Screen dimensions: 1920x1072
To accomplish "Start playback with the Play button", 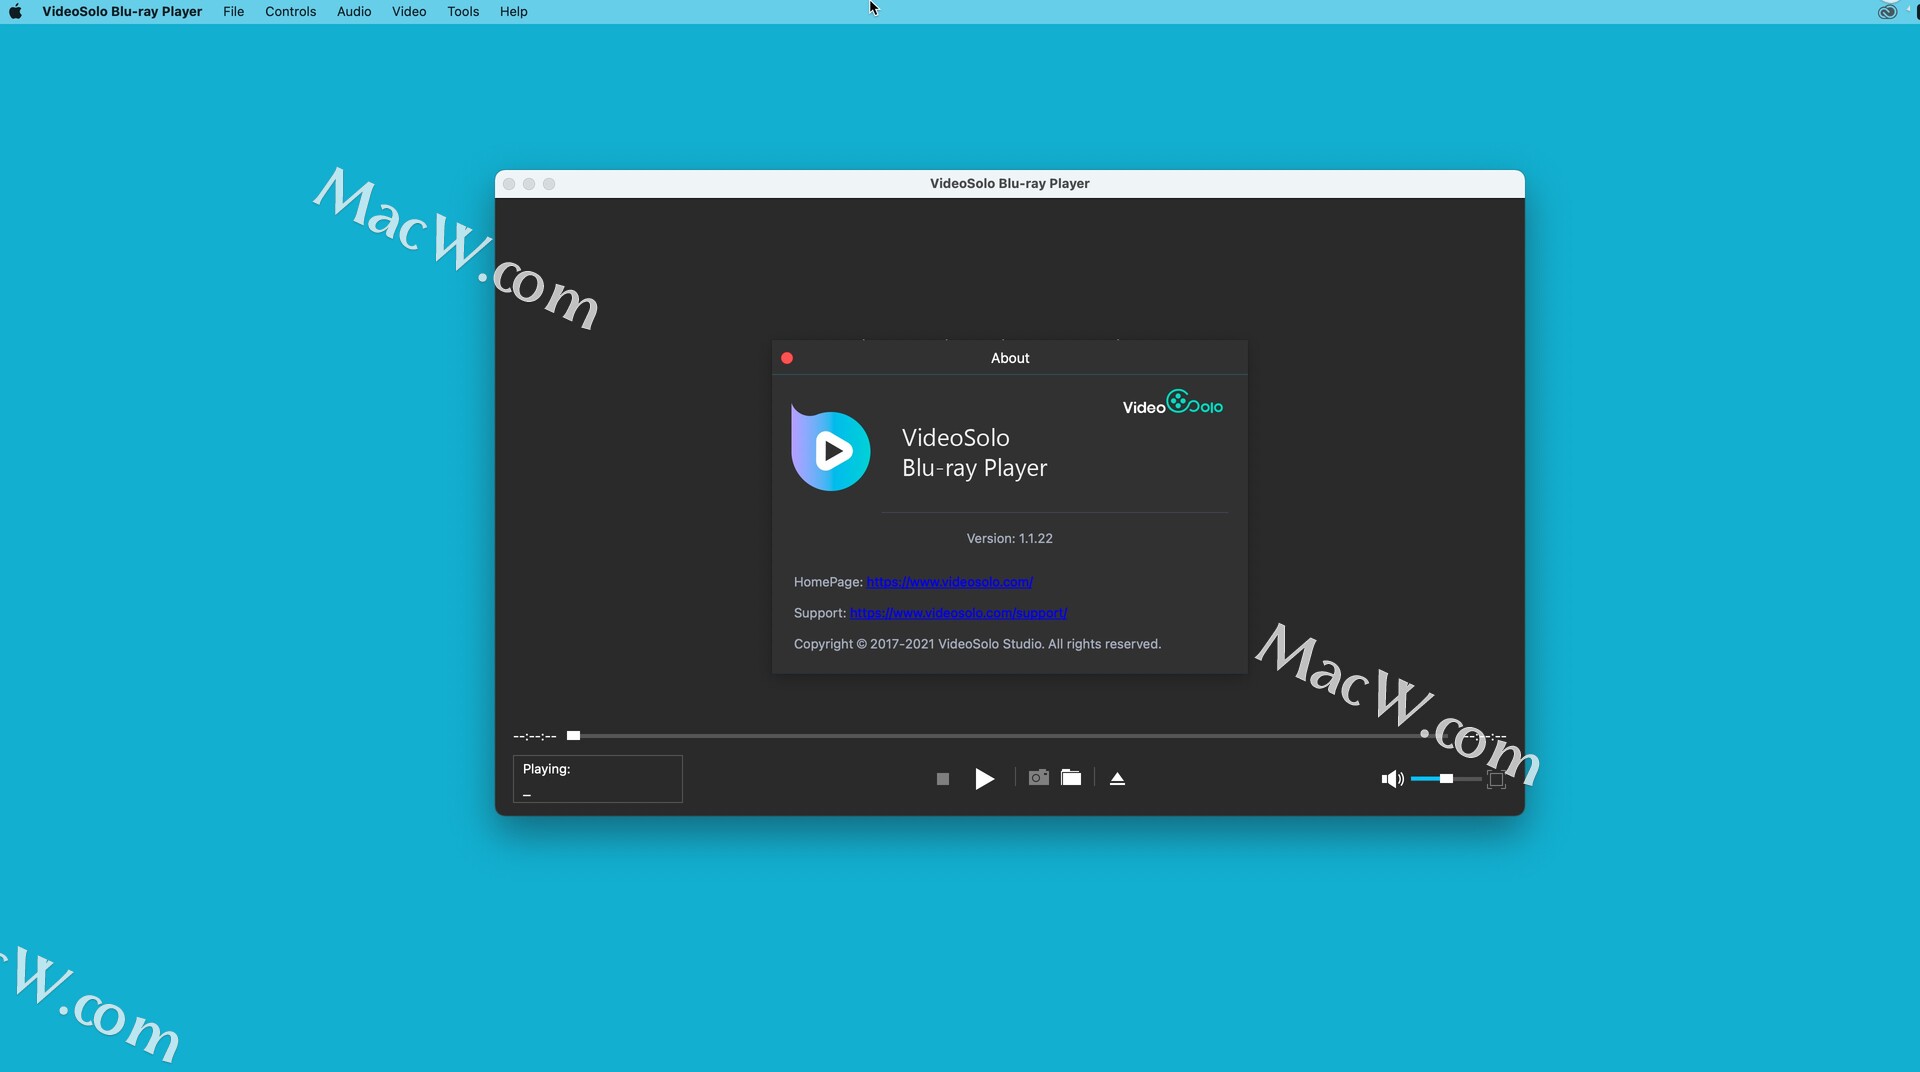I will pos(985,779).
